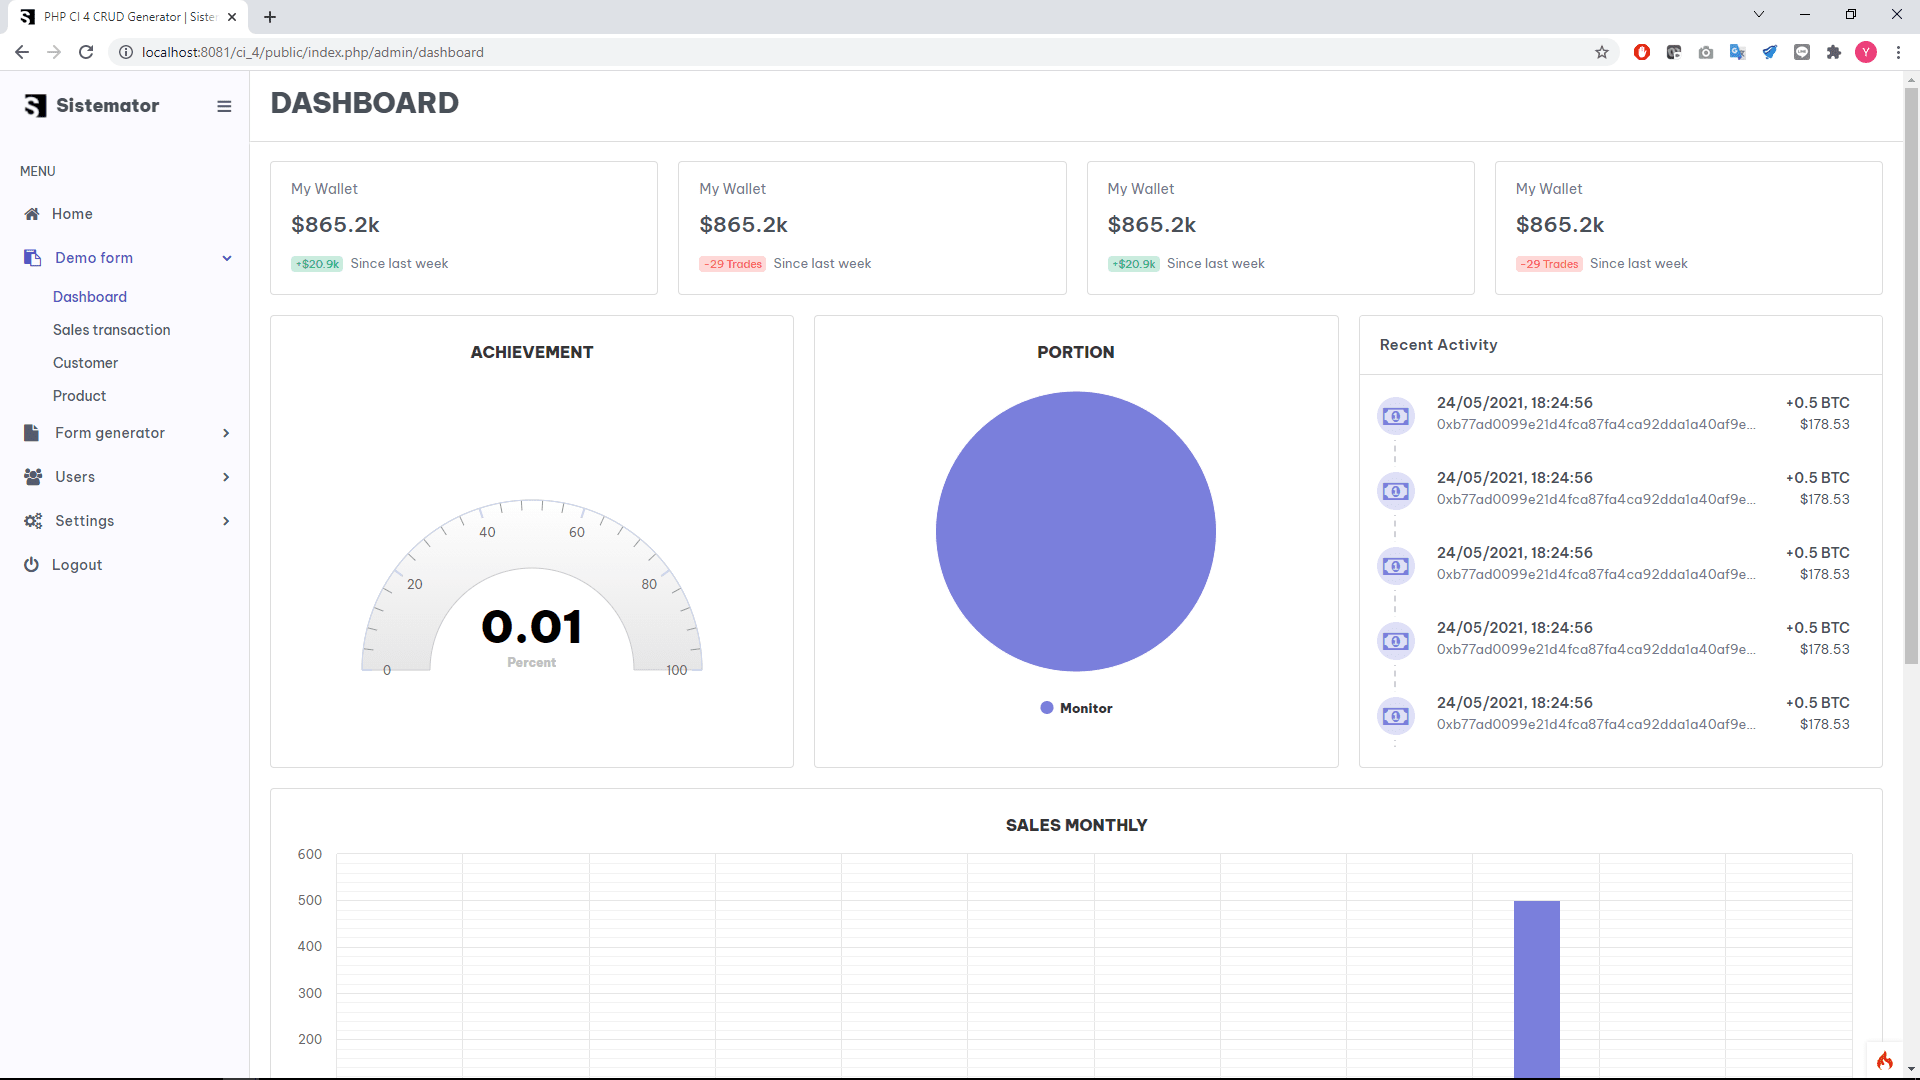1920x1080 pixels.
Task: Click the Users group icon
Action: (x=33, y=477)
